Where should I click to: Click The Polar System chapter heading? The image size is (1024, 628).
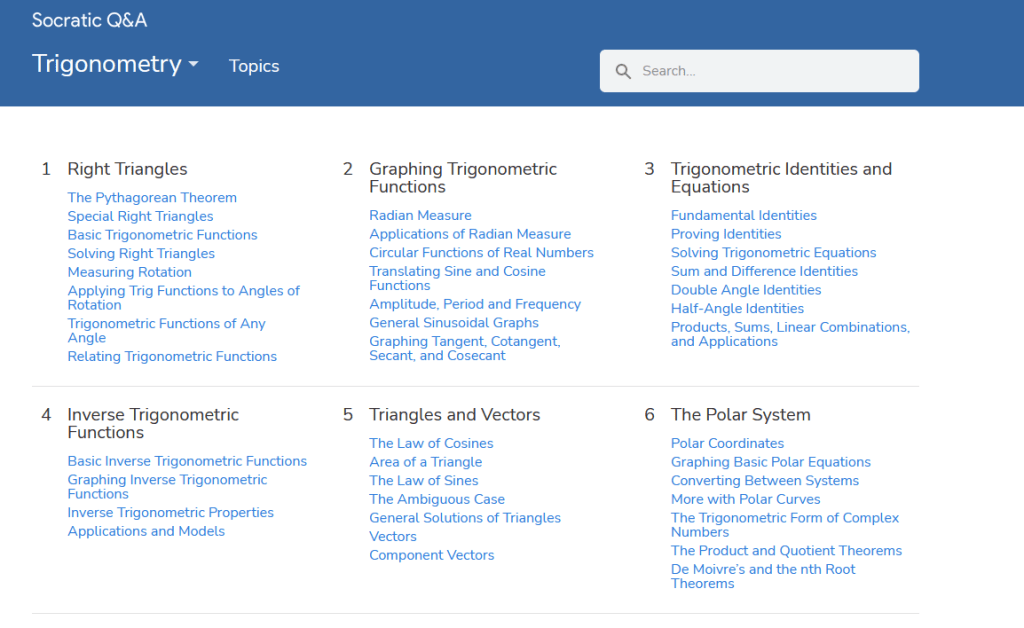pyautogui.click(x=740, y=415)
